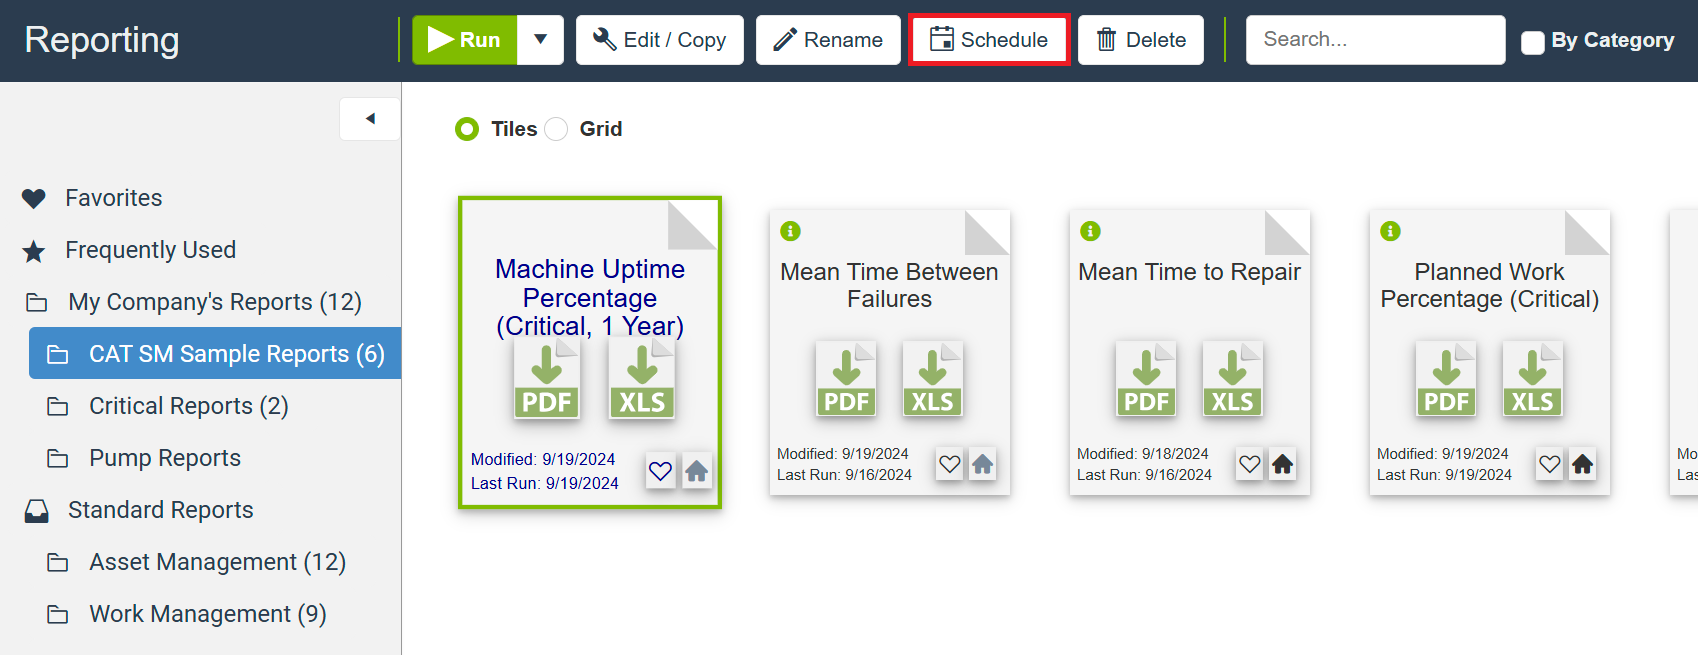The image size is (1698, 655).
Task: Open Favorites in the sidebar
Action: point(113,198)
